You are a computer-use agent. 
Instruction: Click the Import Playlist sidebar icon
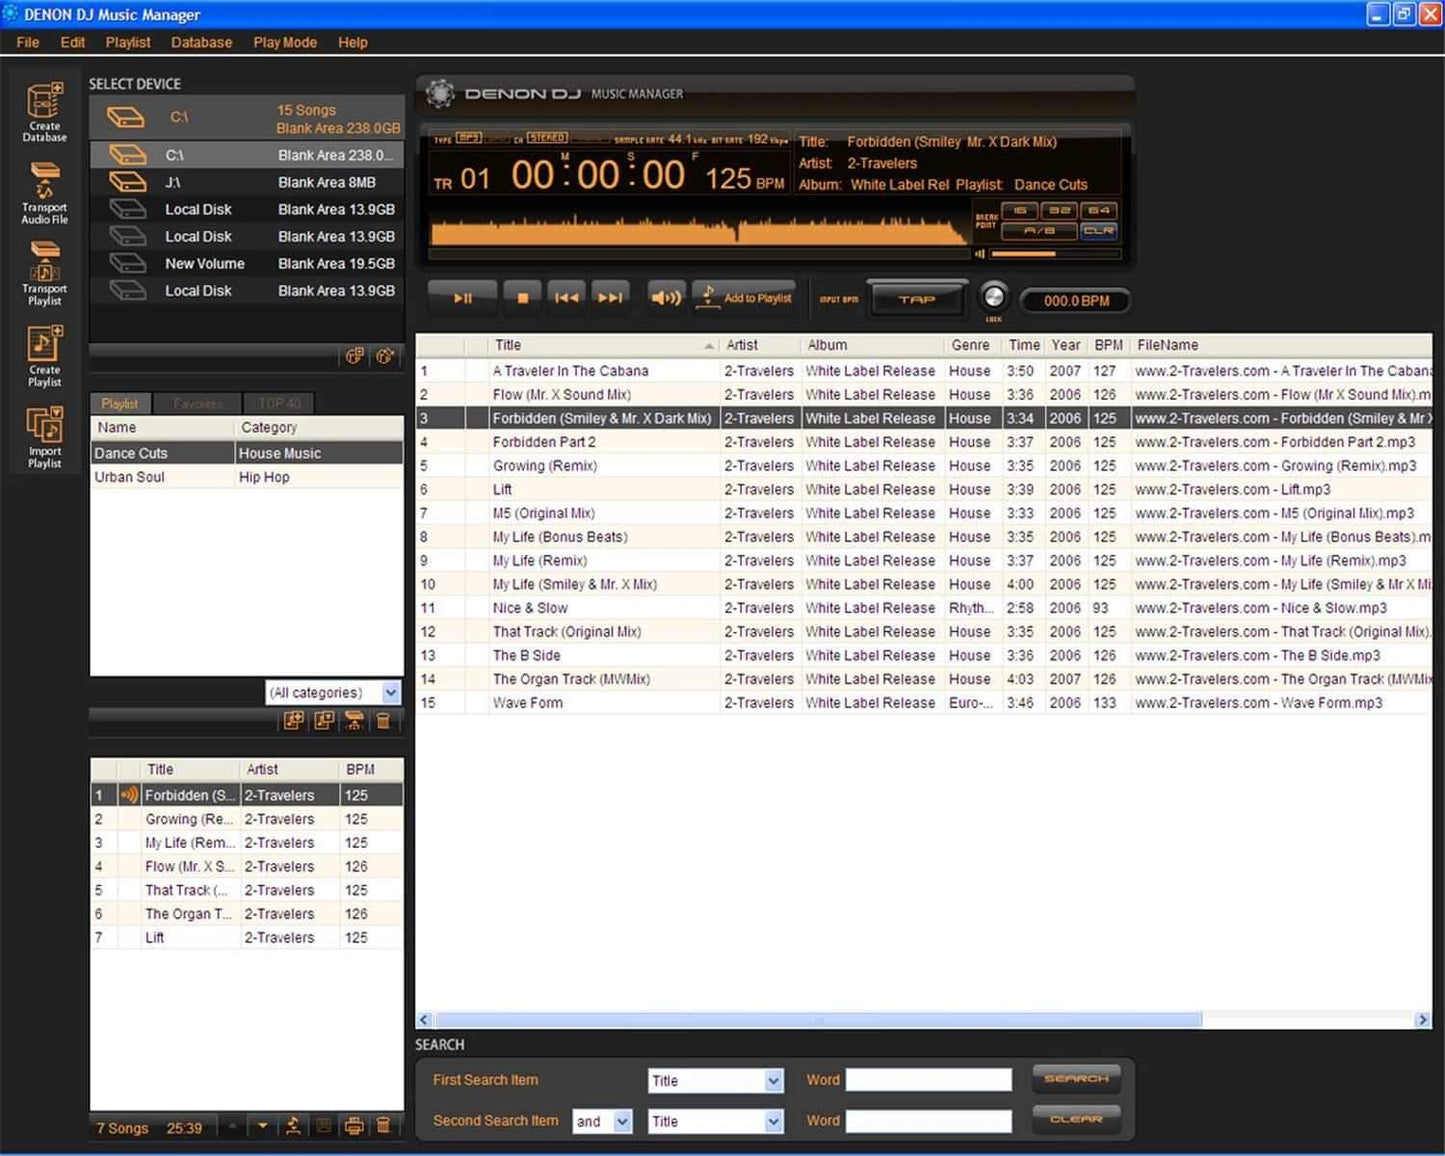44,437
